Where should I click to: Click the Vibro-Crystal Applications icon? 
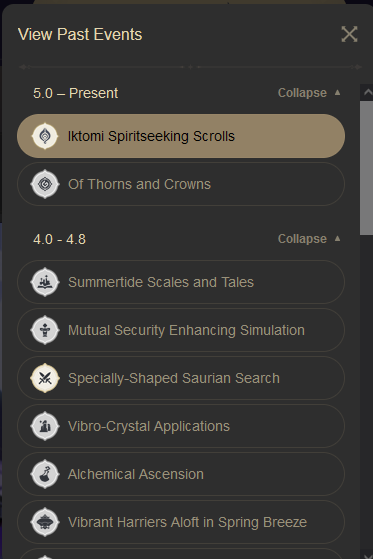pos(45,426)
